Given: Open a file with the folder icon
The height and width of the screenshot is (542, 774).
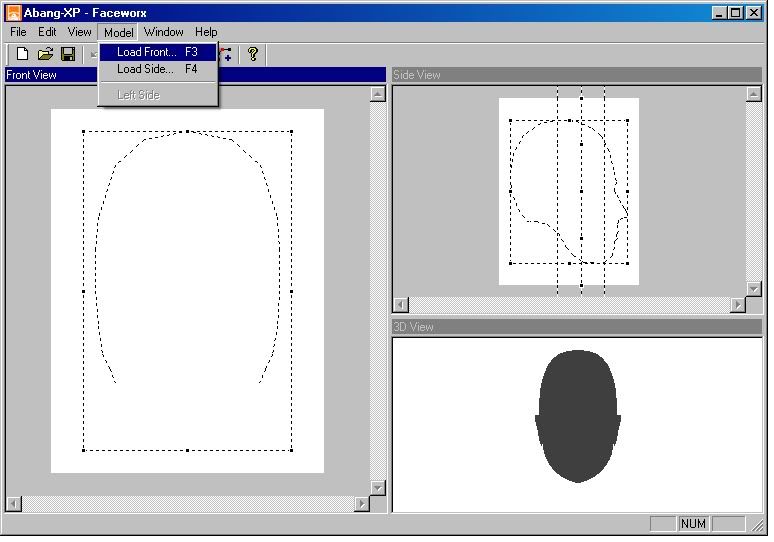Looking at the screenshot, I should tap(45, 54).
